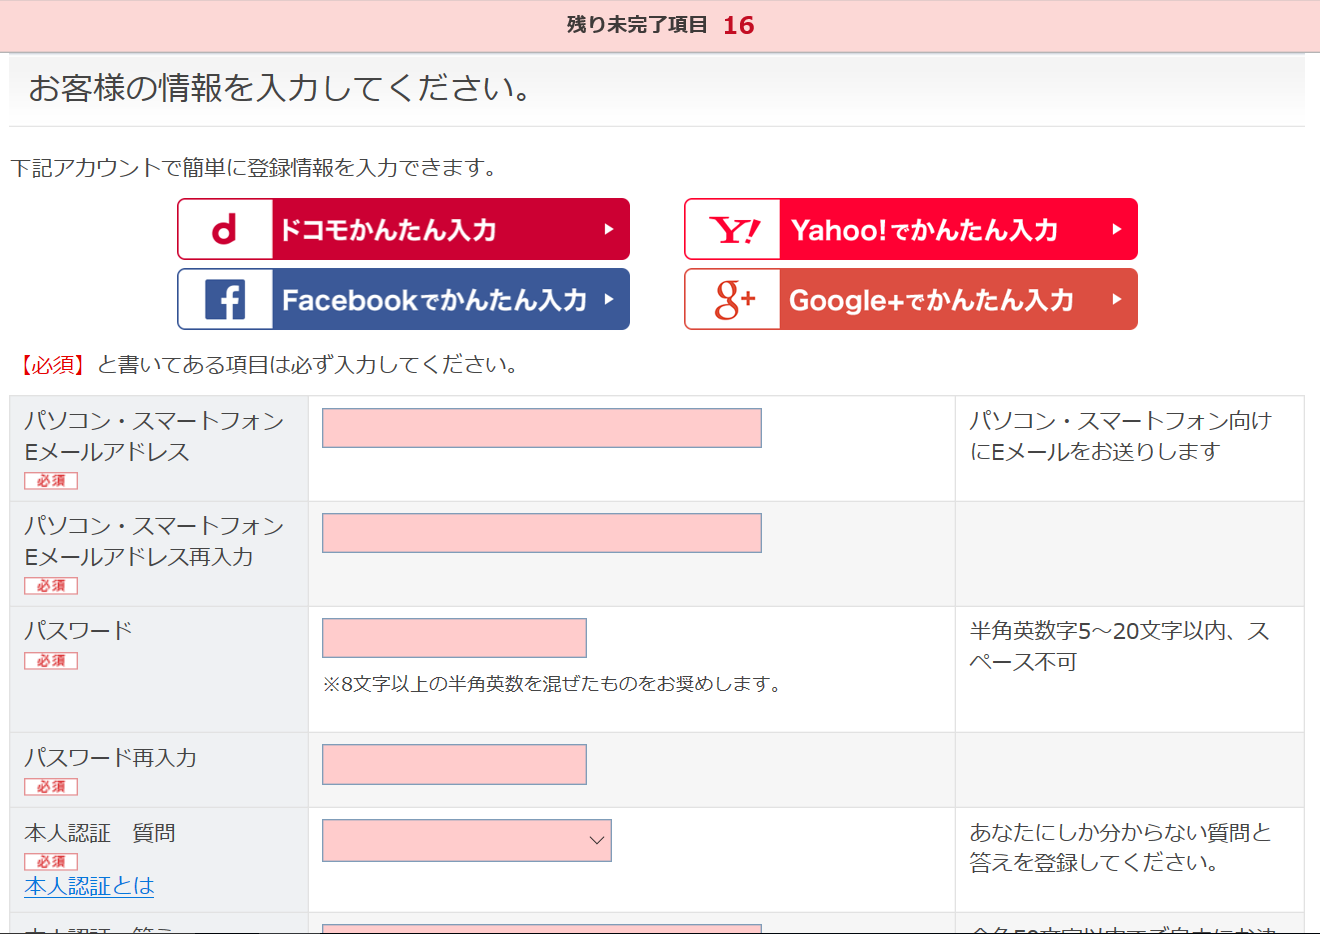
Task: Click the docomo 'd' logo icon
Action: (x=225, y=230)
